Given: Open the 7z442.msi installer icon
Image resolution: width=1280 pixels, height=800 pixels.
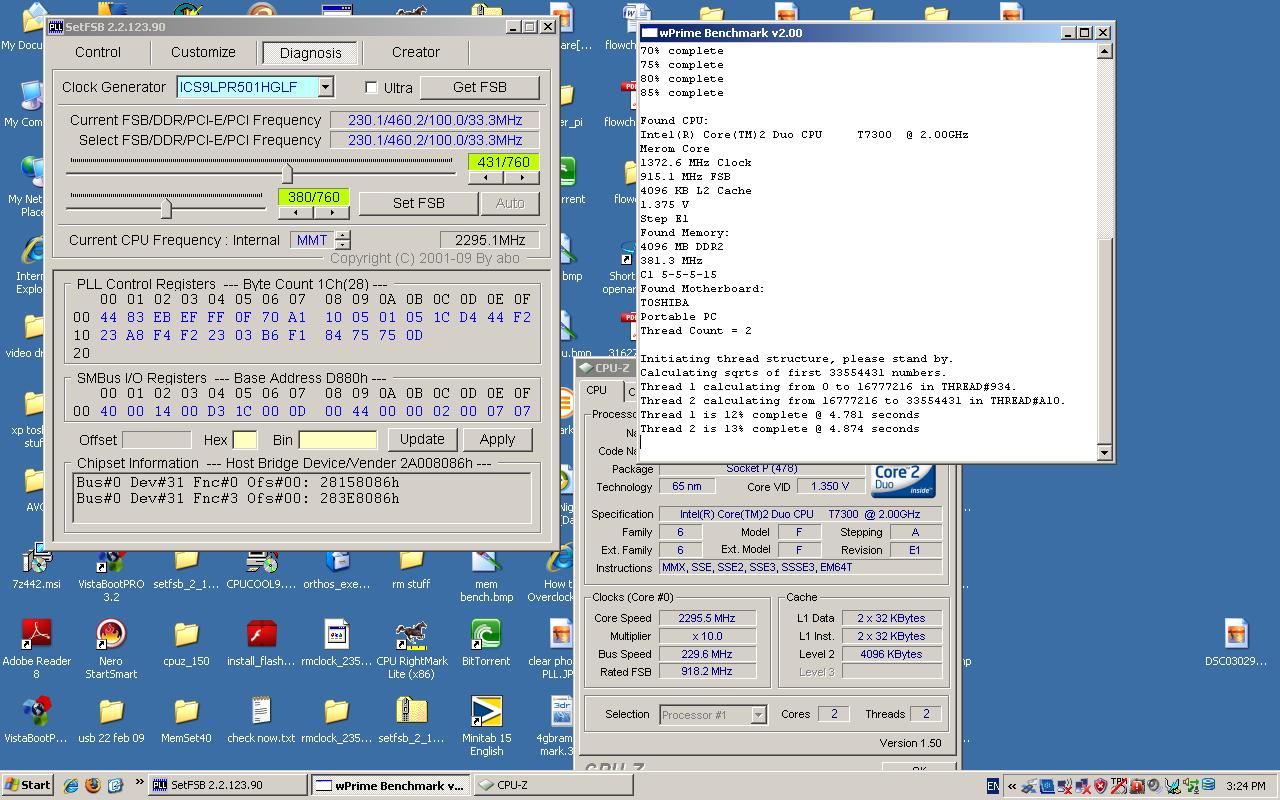Looking at the screenshot, I should (37, 563).
